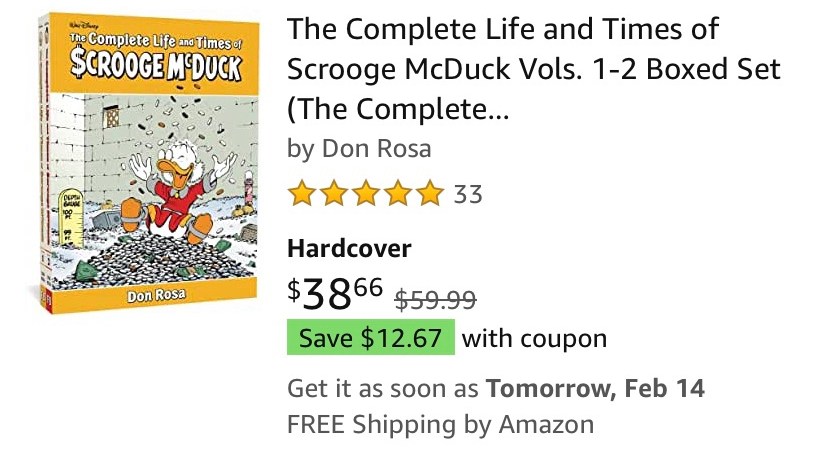Click the first star in the rating
The height and width of the screenshot is (450, 828).
pos(302,193)
